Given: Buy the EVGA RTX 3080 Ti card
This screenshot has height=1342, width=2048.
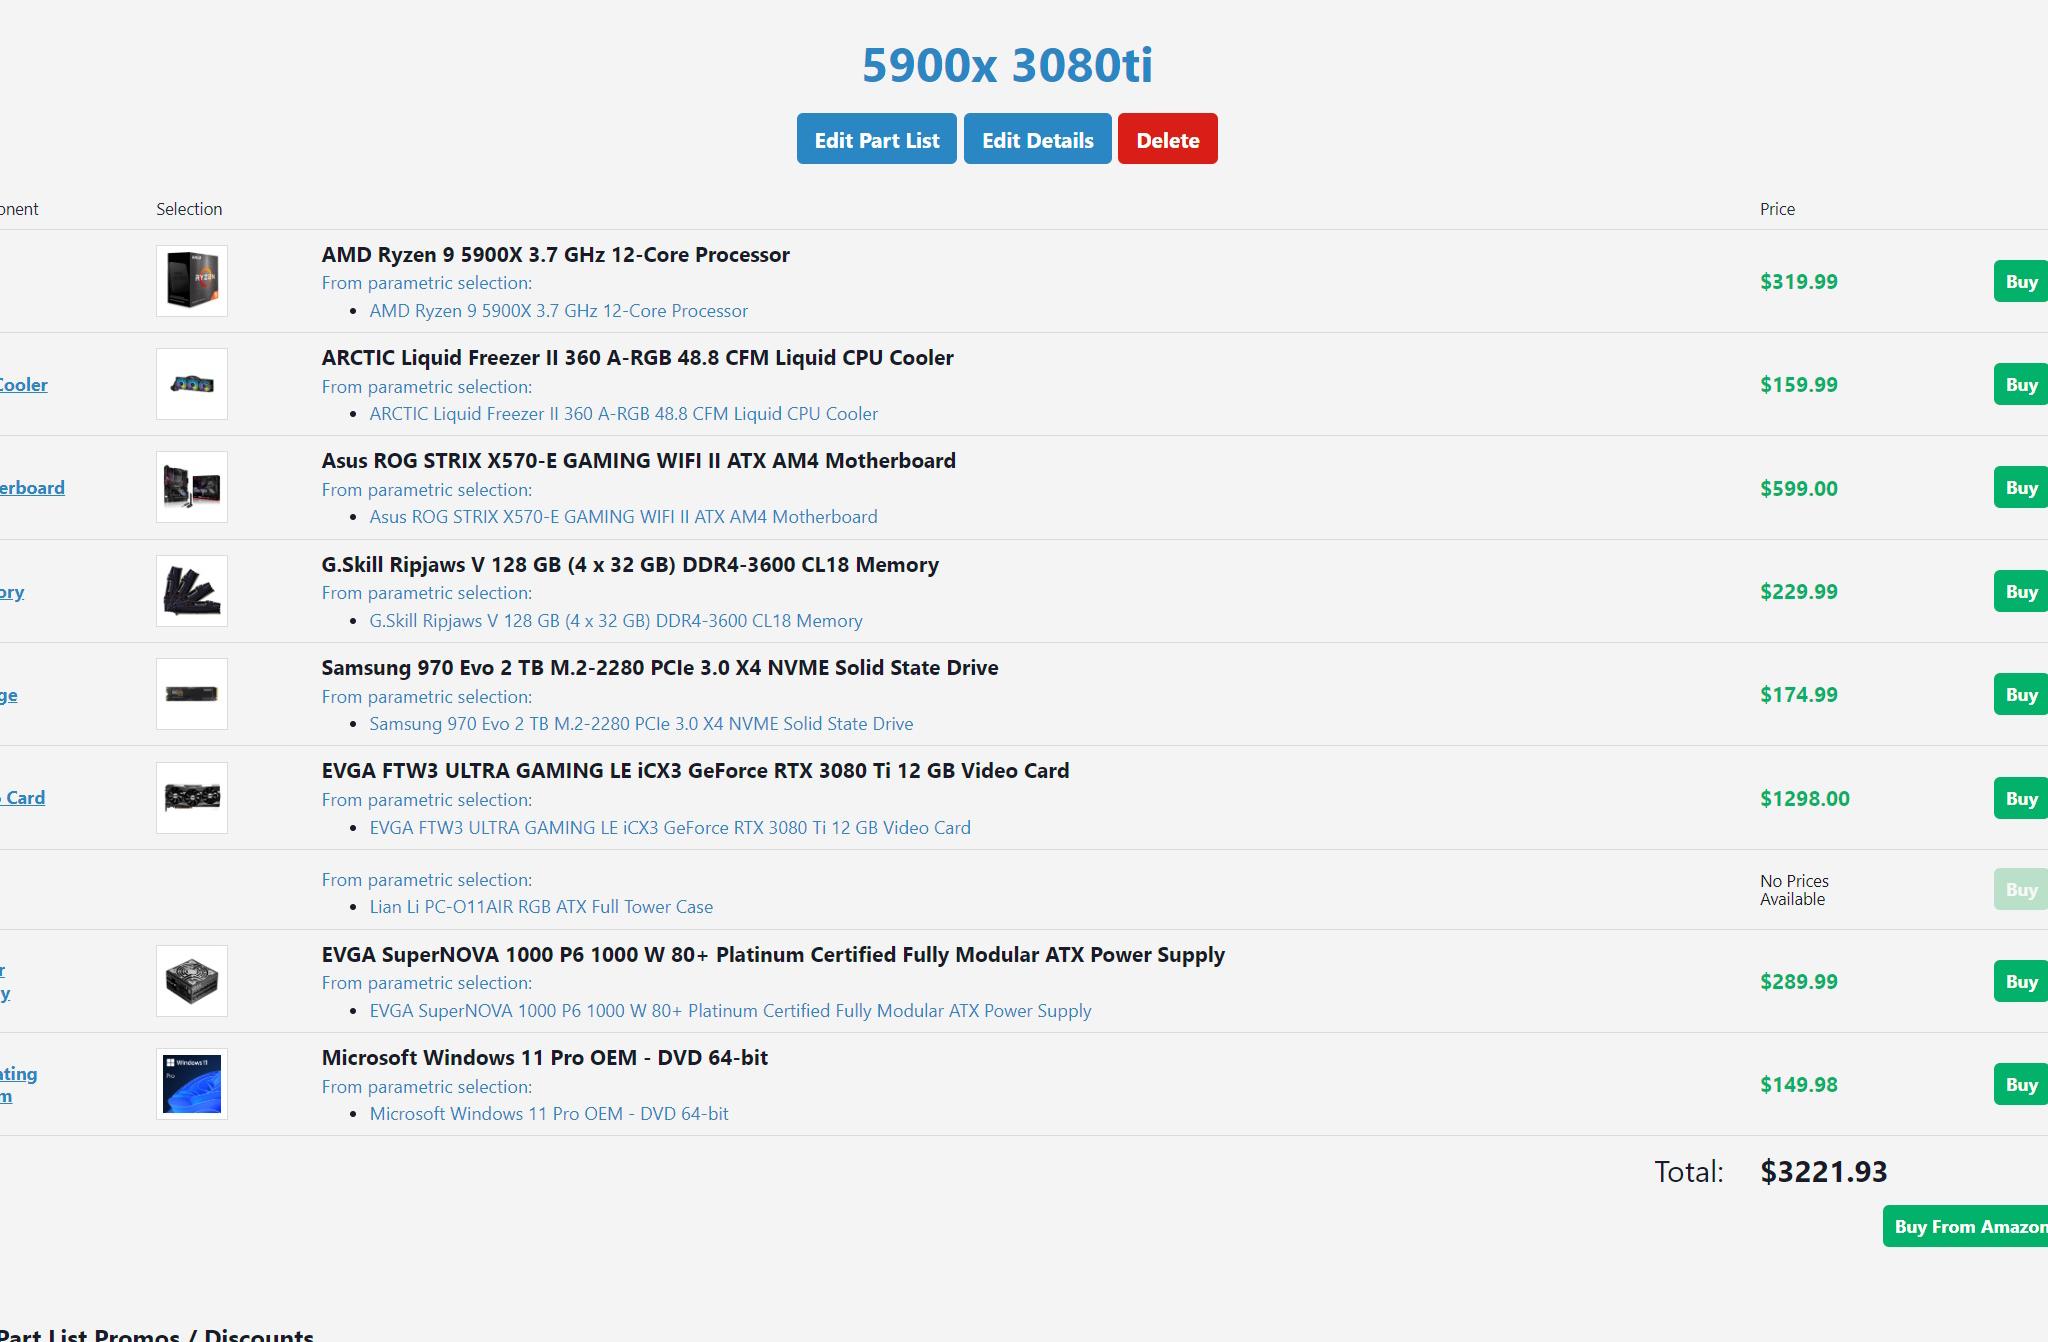Looking at the screenshot, I should coord(2020,799).
